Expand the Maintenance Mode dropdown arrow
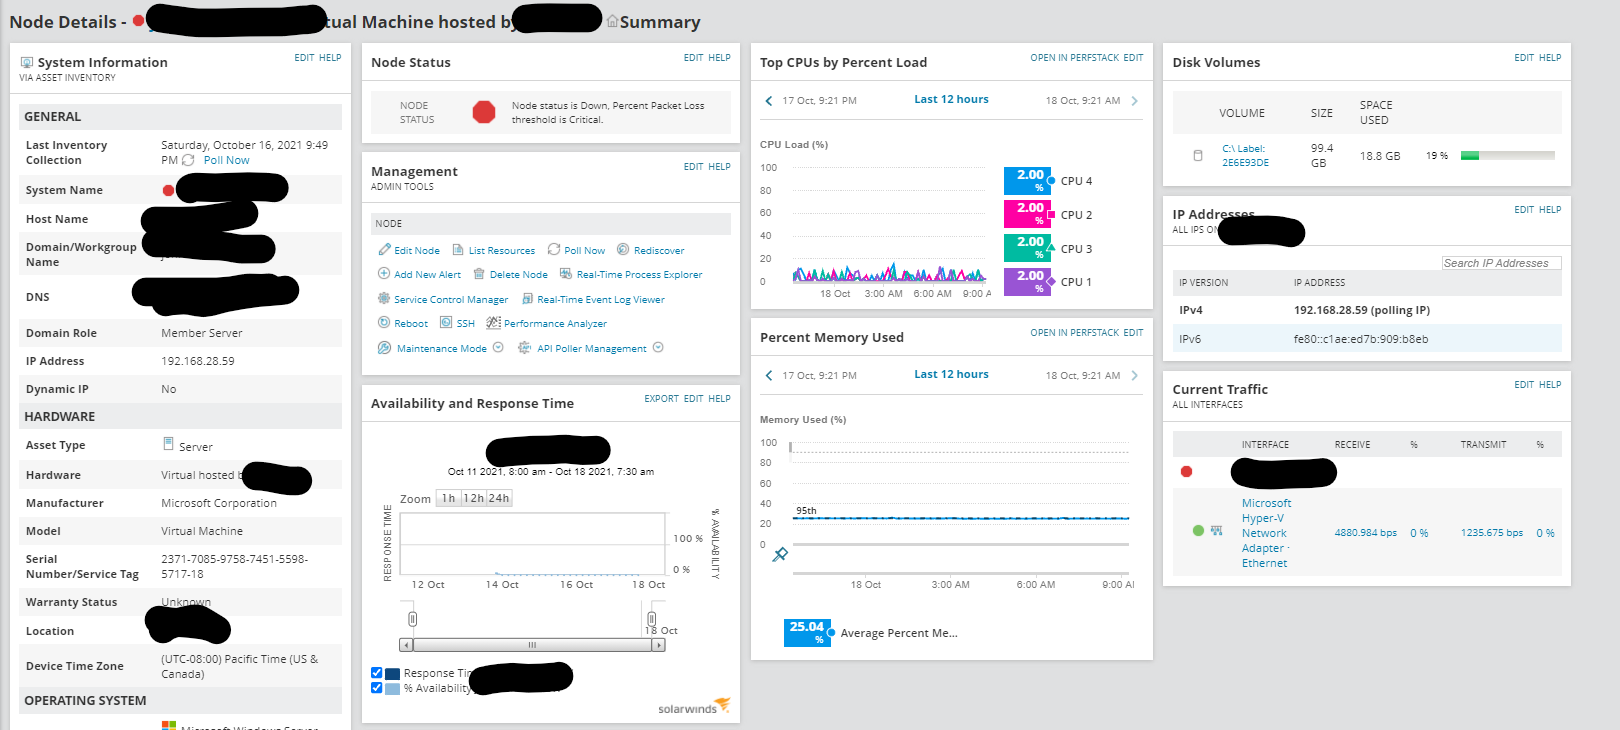Image resolution: width=1620 pixels, height=730 pixels. click(x=498, y=347)
